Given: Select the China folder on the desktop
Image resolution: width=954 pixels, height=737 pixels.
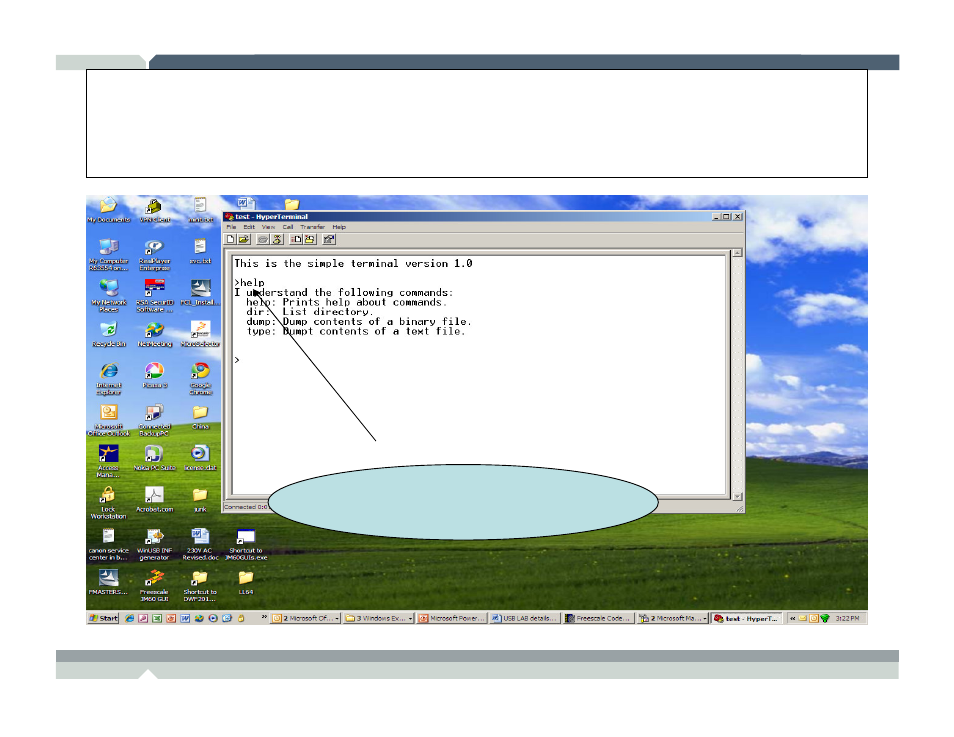Looking at the screenshot, I should [200, 417].
